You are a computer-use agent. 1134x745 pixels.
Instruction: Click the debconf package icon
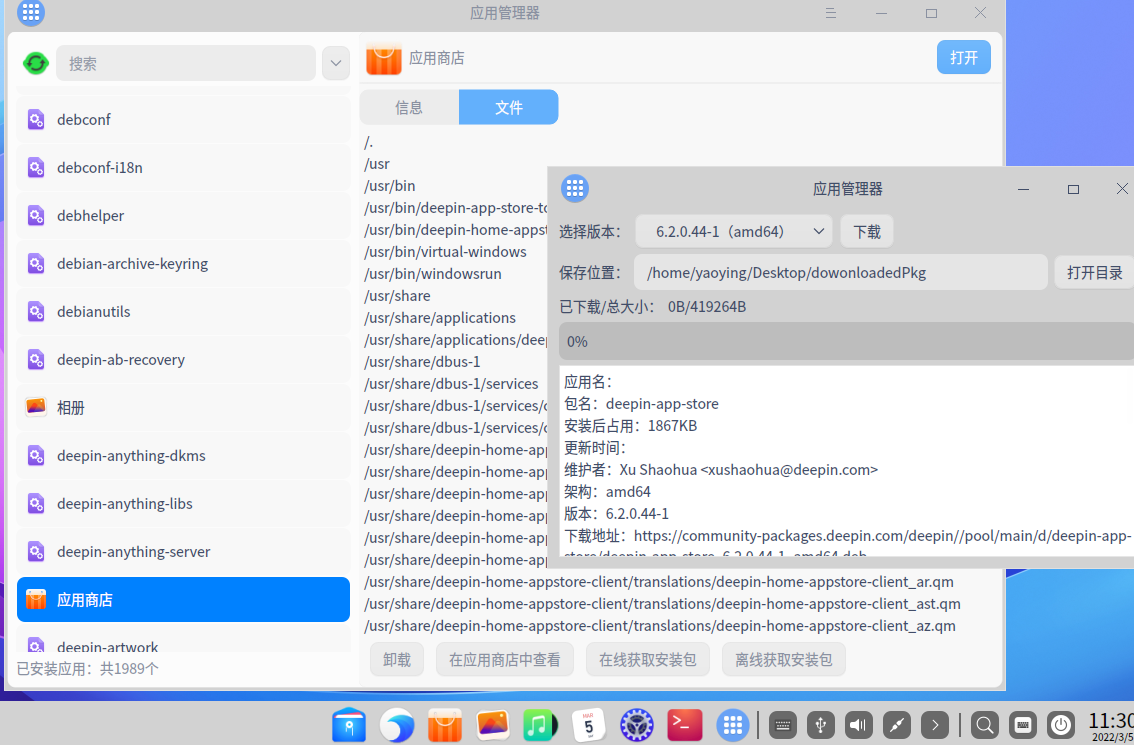click(x=36, y=119)
